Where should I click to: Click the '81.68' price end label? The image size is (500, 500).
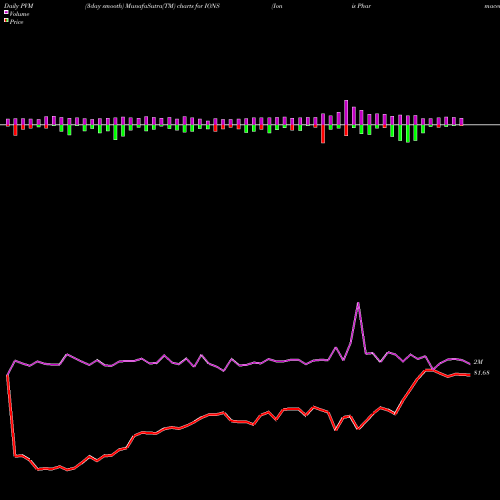482,373
